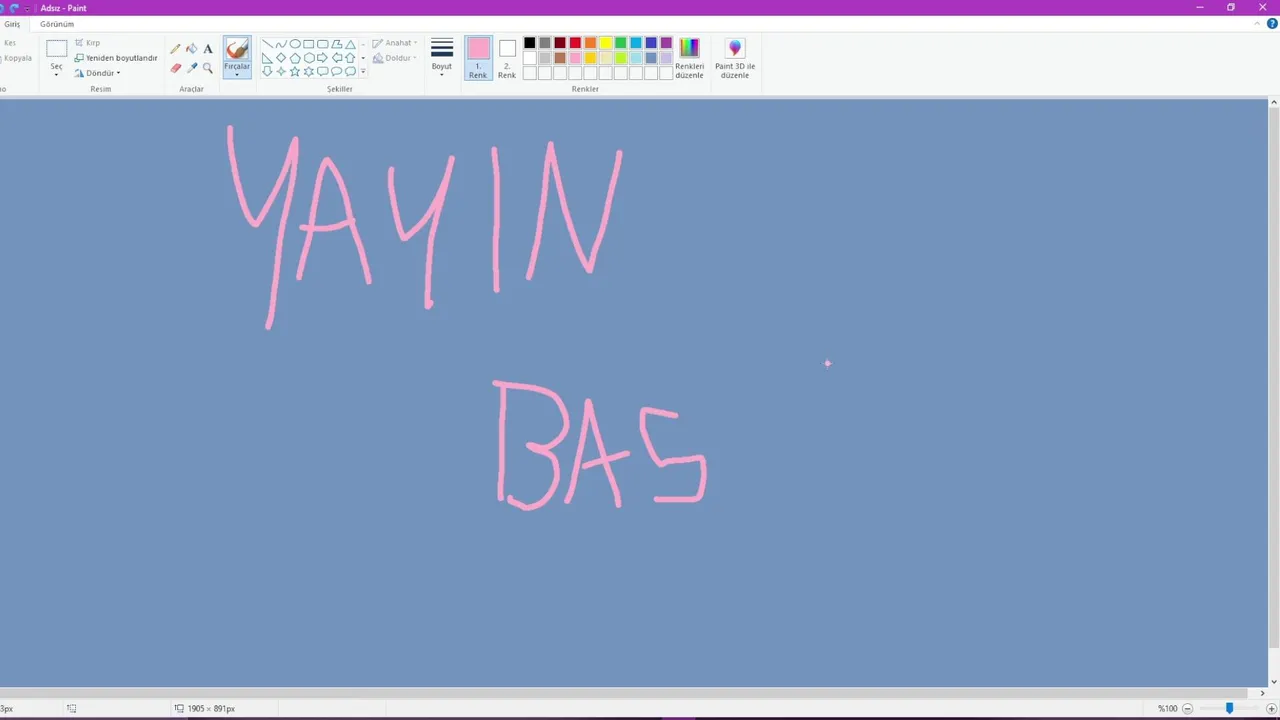This screenshot has width=1280, height=720.
Task: Click the zoom slider handle
Action: point(1229,708)
